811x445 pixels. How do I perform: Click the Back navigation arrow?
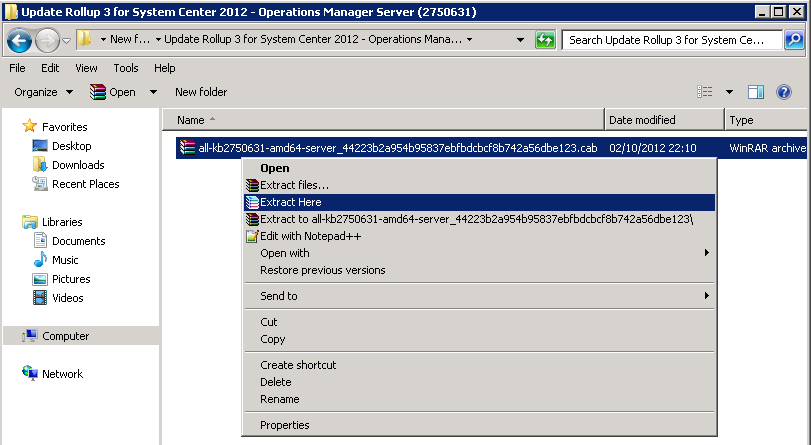point(20,40)
